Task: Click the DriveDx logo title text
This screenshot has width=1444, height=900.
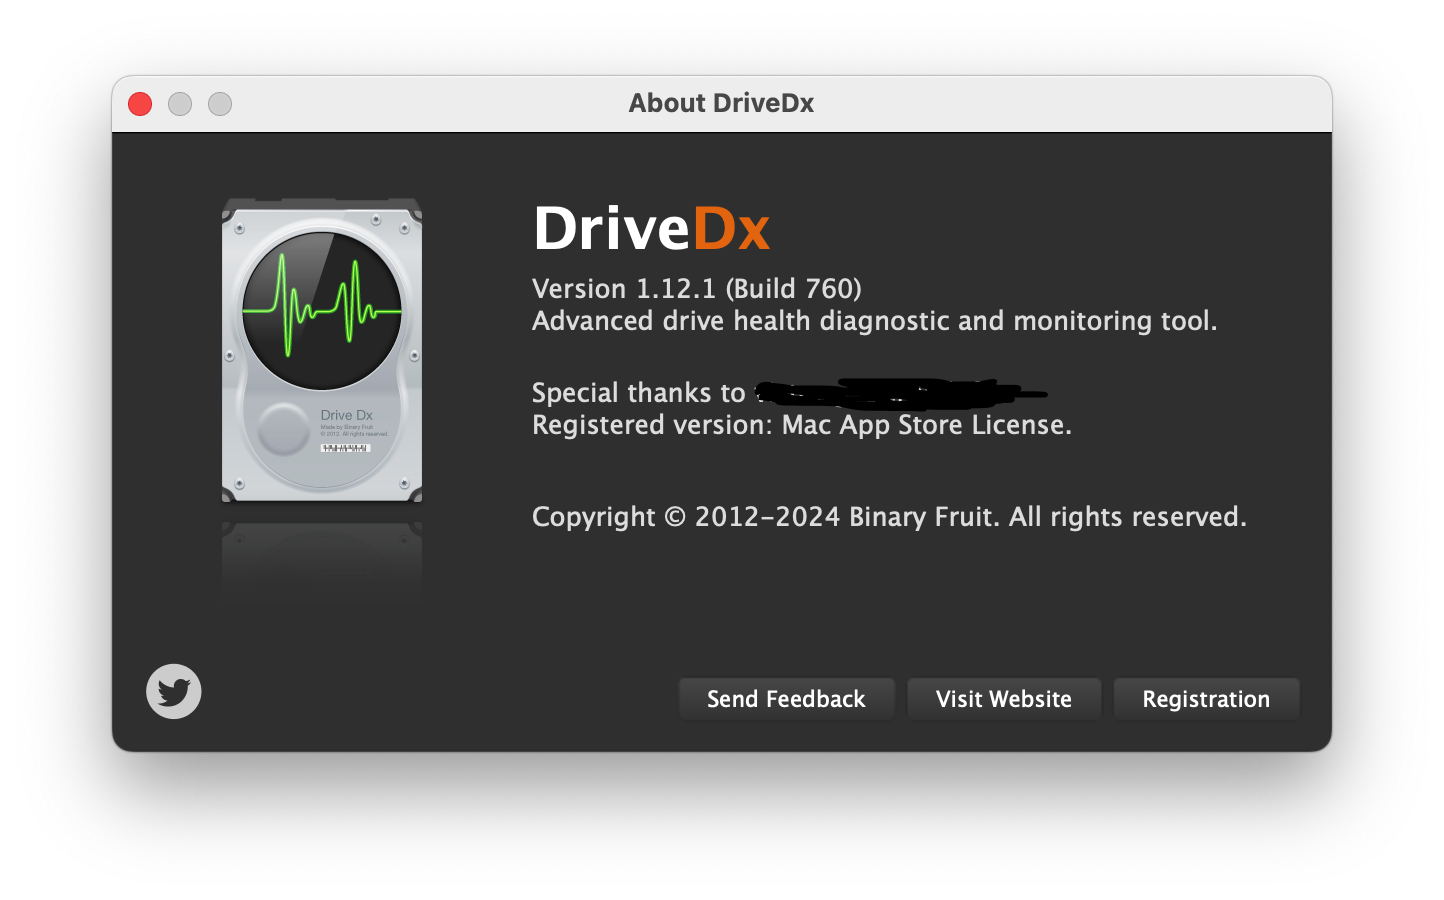Action: tap(651, 228)
